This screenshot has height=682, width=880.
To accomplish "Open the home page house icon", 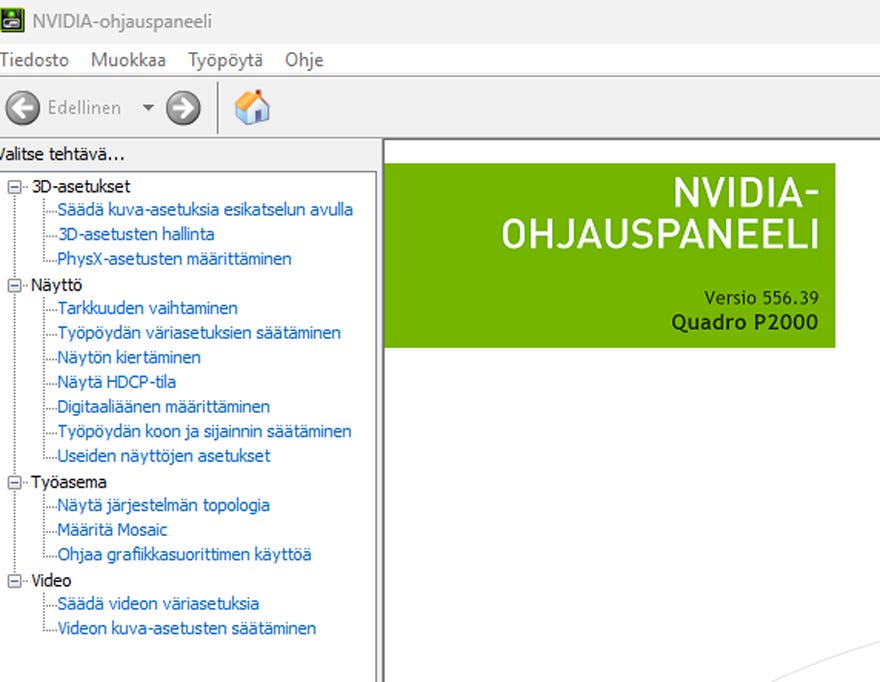I will coord(252,107).
